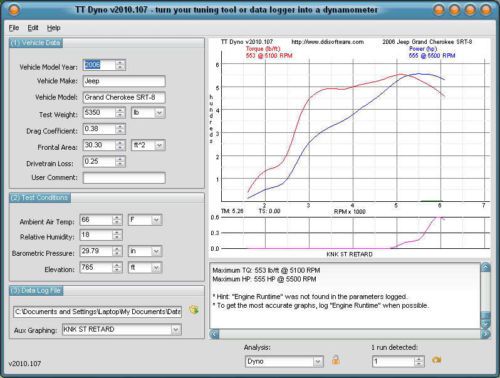Image resolution: width=500 pixels, height=378 pixels.
Task: Open the File menu
Action: point(14,28)
